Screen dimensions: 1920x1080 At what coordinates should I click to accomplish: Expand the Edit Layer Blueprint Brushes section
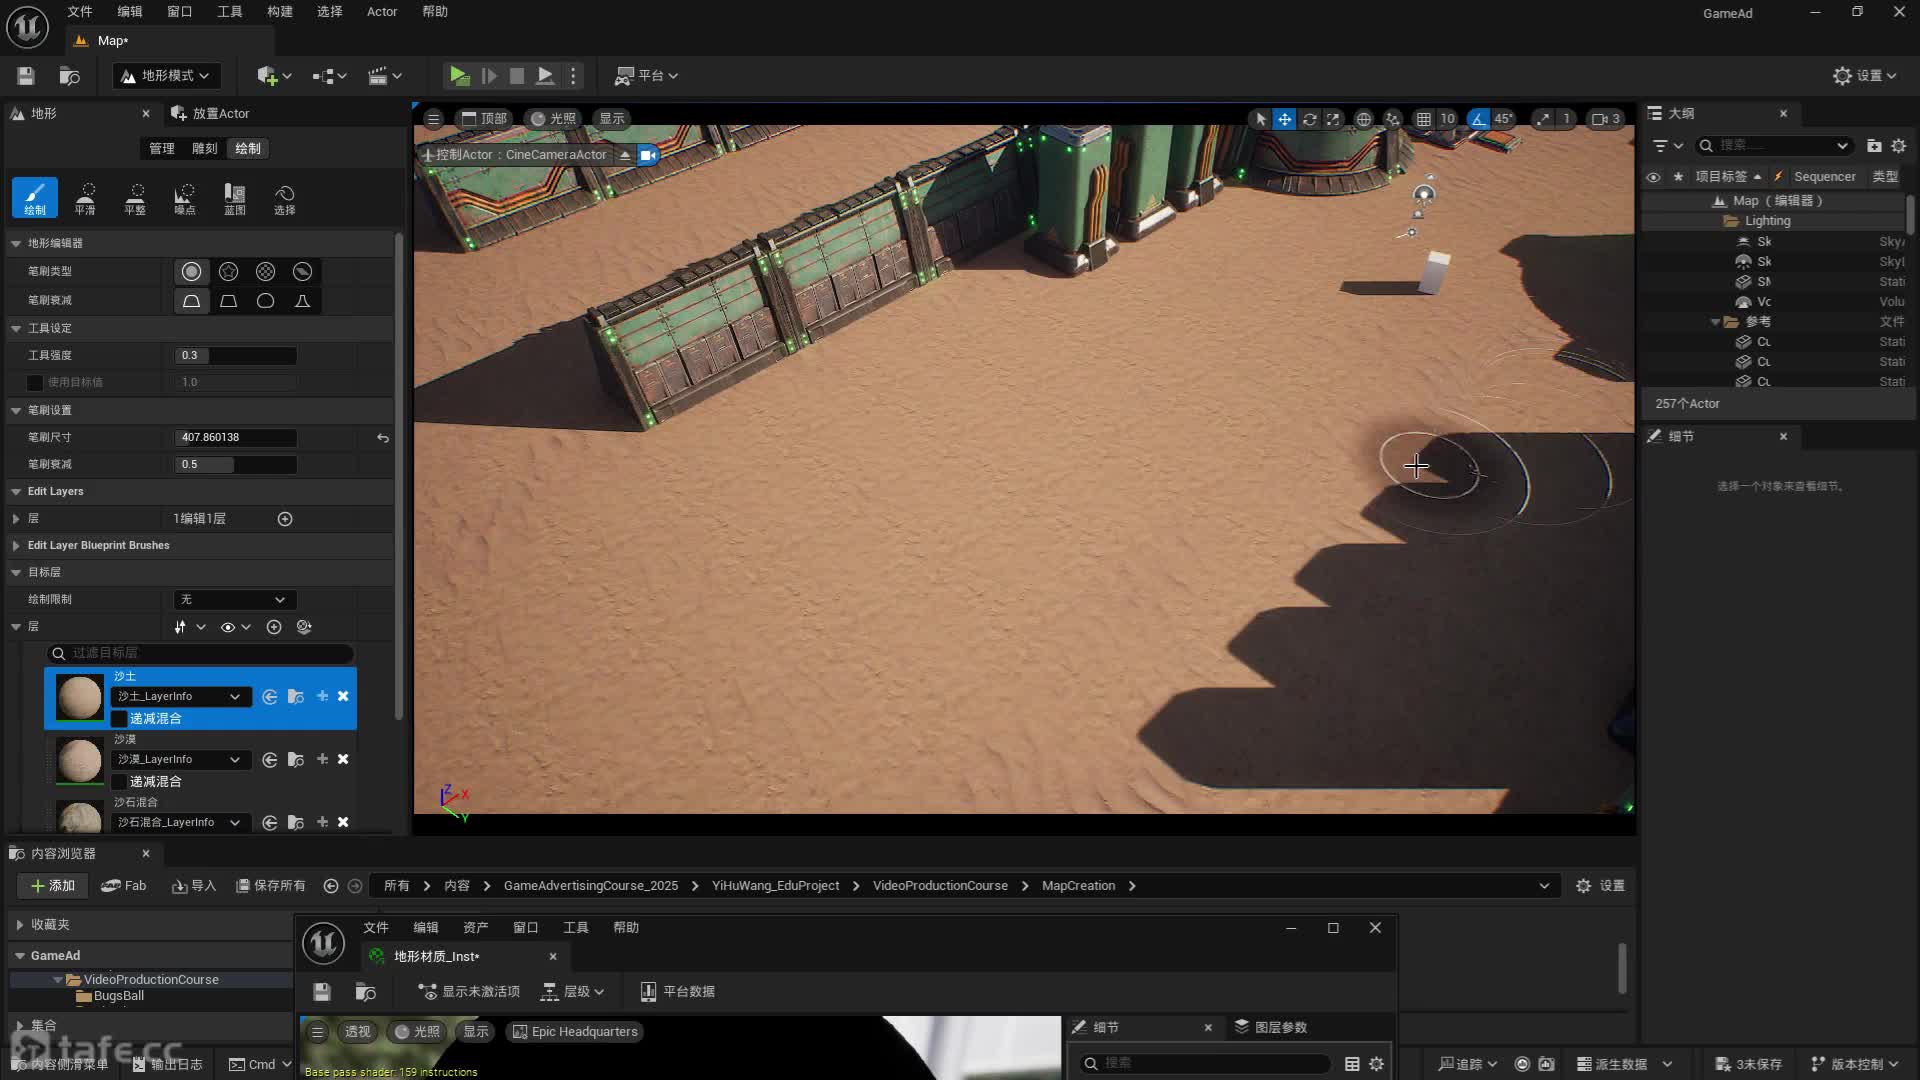(x=16, y=546)
